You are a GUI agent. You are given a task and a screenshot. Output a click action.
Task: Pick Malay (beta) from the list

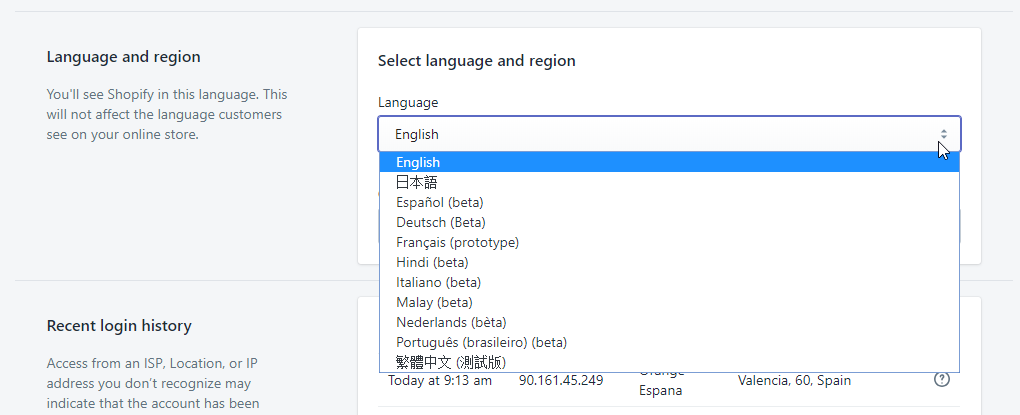pyautogui.click(x=434, y=302)
